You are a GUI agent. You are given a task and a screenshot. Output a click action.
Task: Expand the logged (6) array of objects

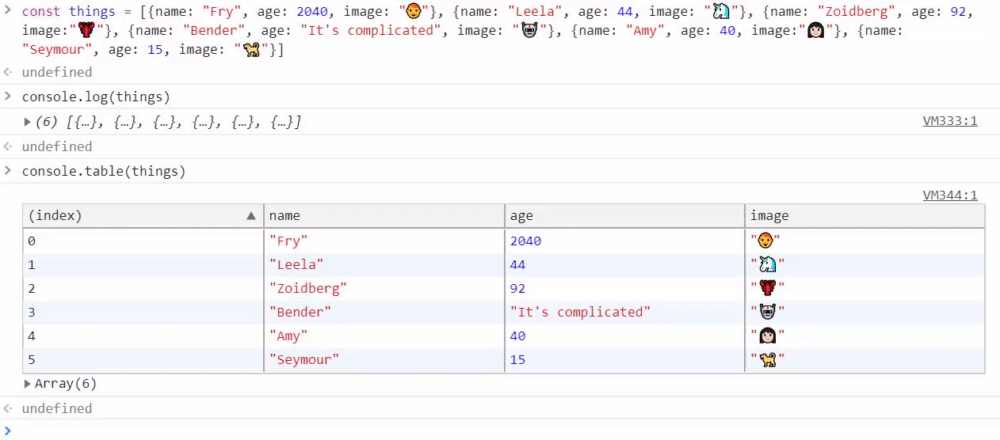pos(28,122)
